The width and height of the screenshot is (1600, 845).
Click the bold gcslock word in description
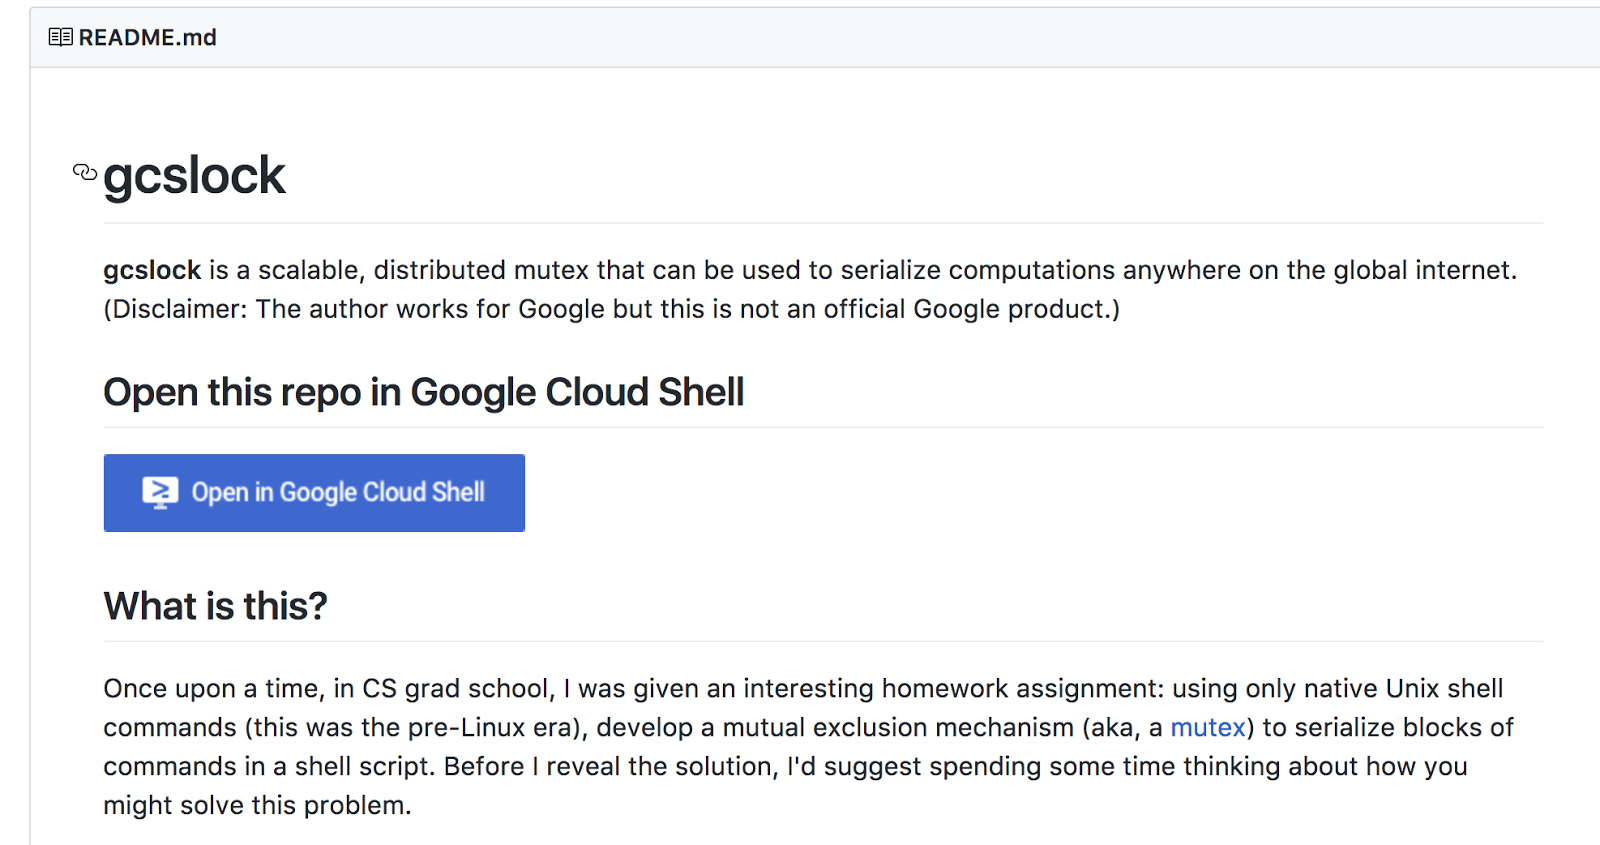click(152, 270)
